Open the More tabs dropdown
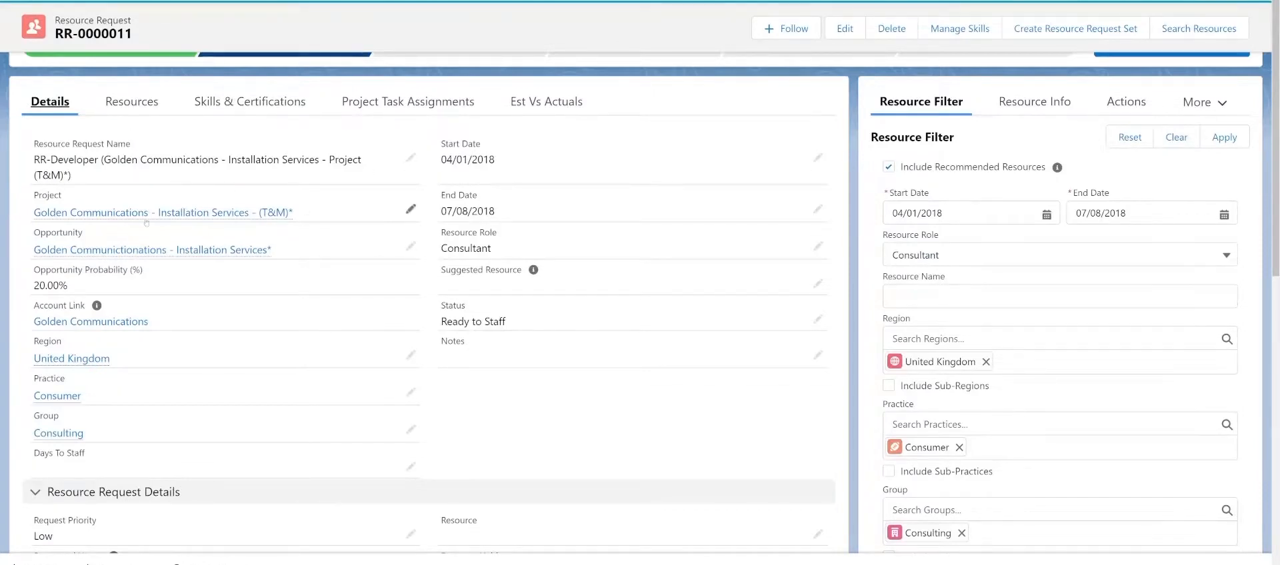The width and height of the screenshot is (1280, 565). (1204, 102)
